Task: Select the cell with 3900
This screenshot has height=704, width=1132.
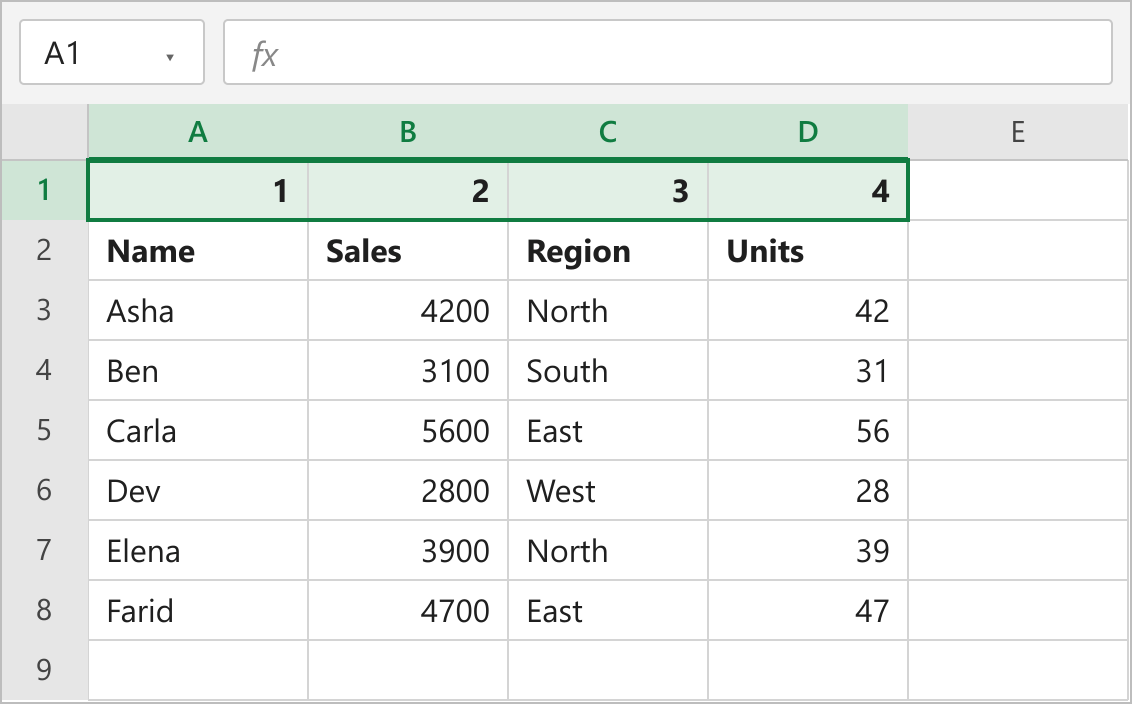Action: [408, 549]
